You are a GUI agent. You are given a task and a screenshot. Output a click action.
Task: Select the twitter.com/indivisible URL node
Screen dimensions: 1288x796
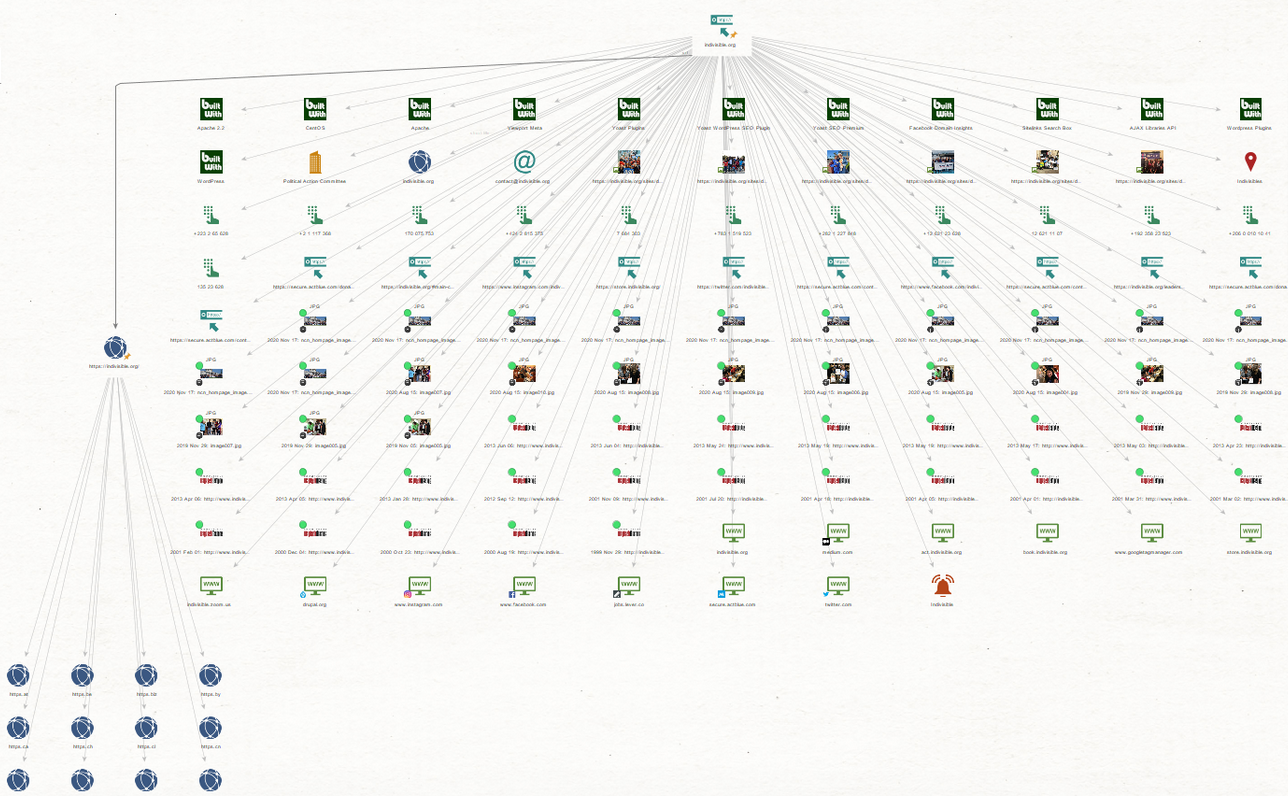point(733,268)
